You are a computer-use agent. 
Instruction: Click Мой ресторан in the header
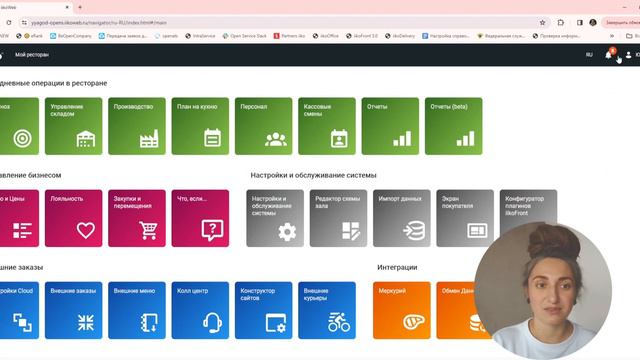[32, 55]
